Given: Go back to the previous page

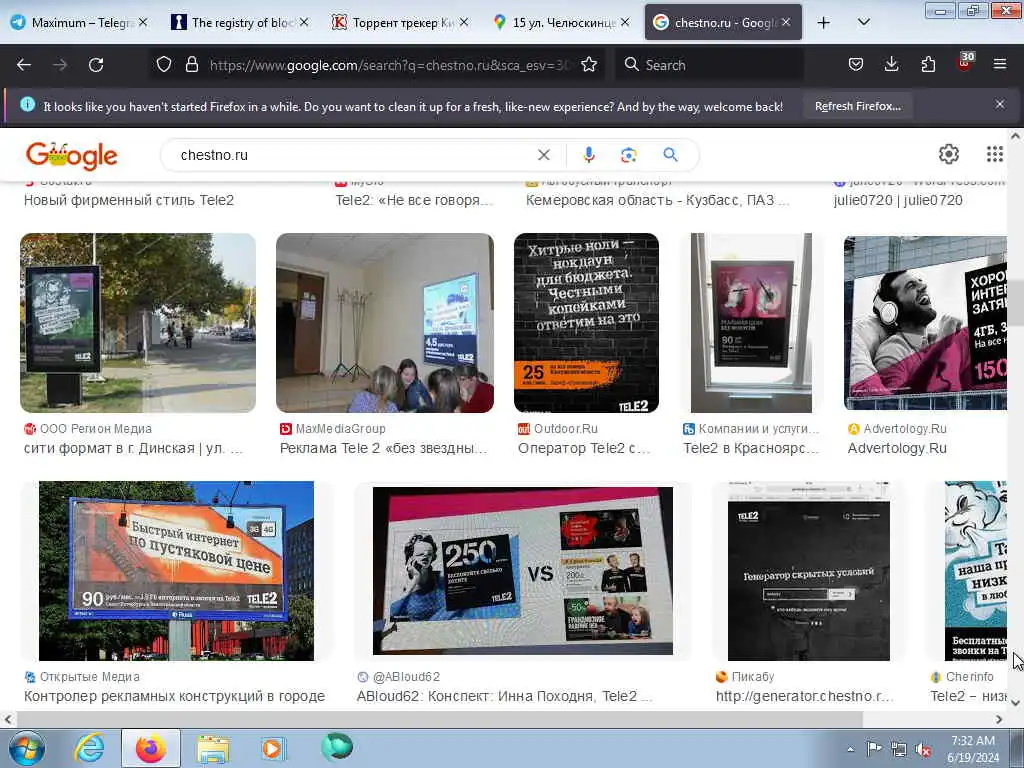Looking at the screenshot, I should point(24,65).
